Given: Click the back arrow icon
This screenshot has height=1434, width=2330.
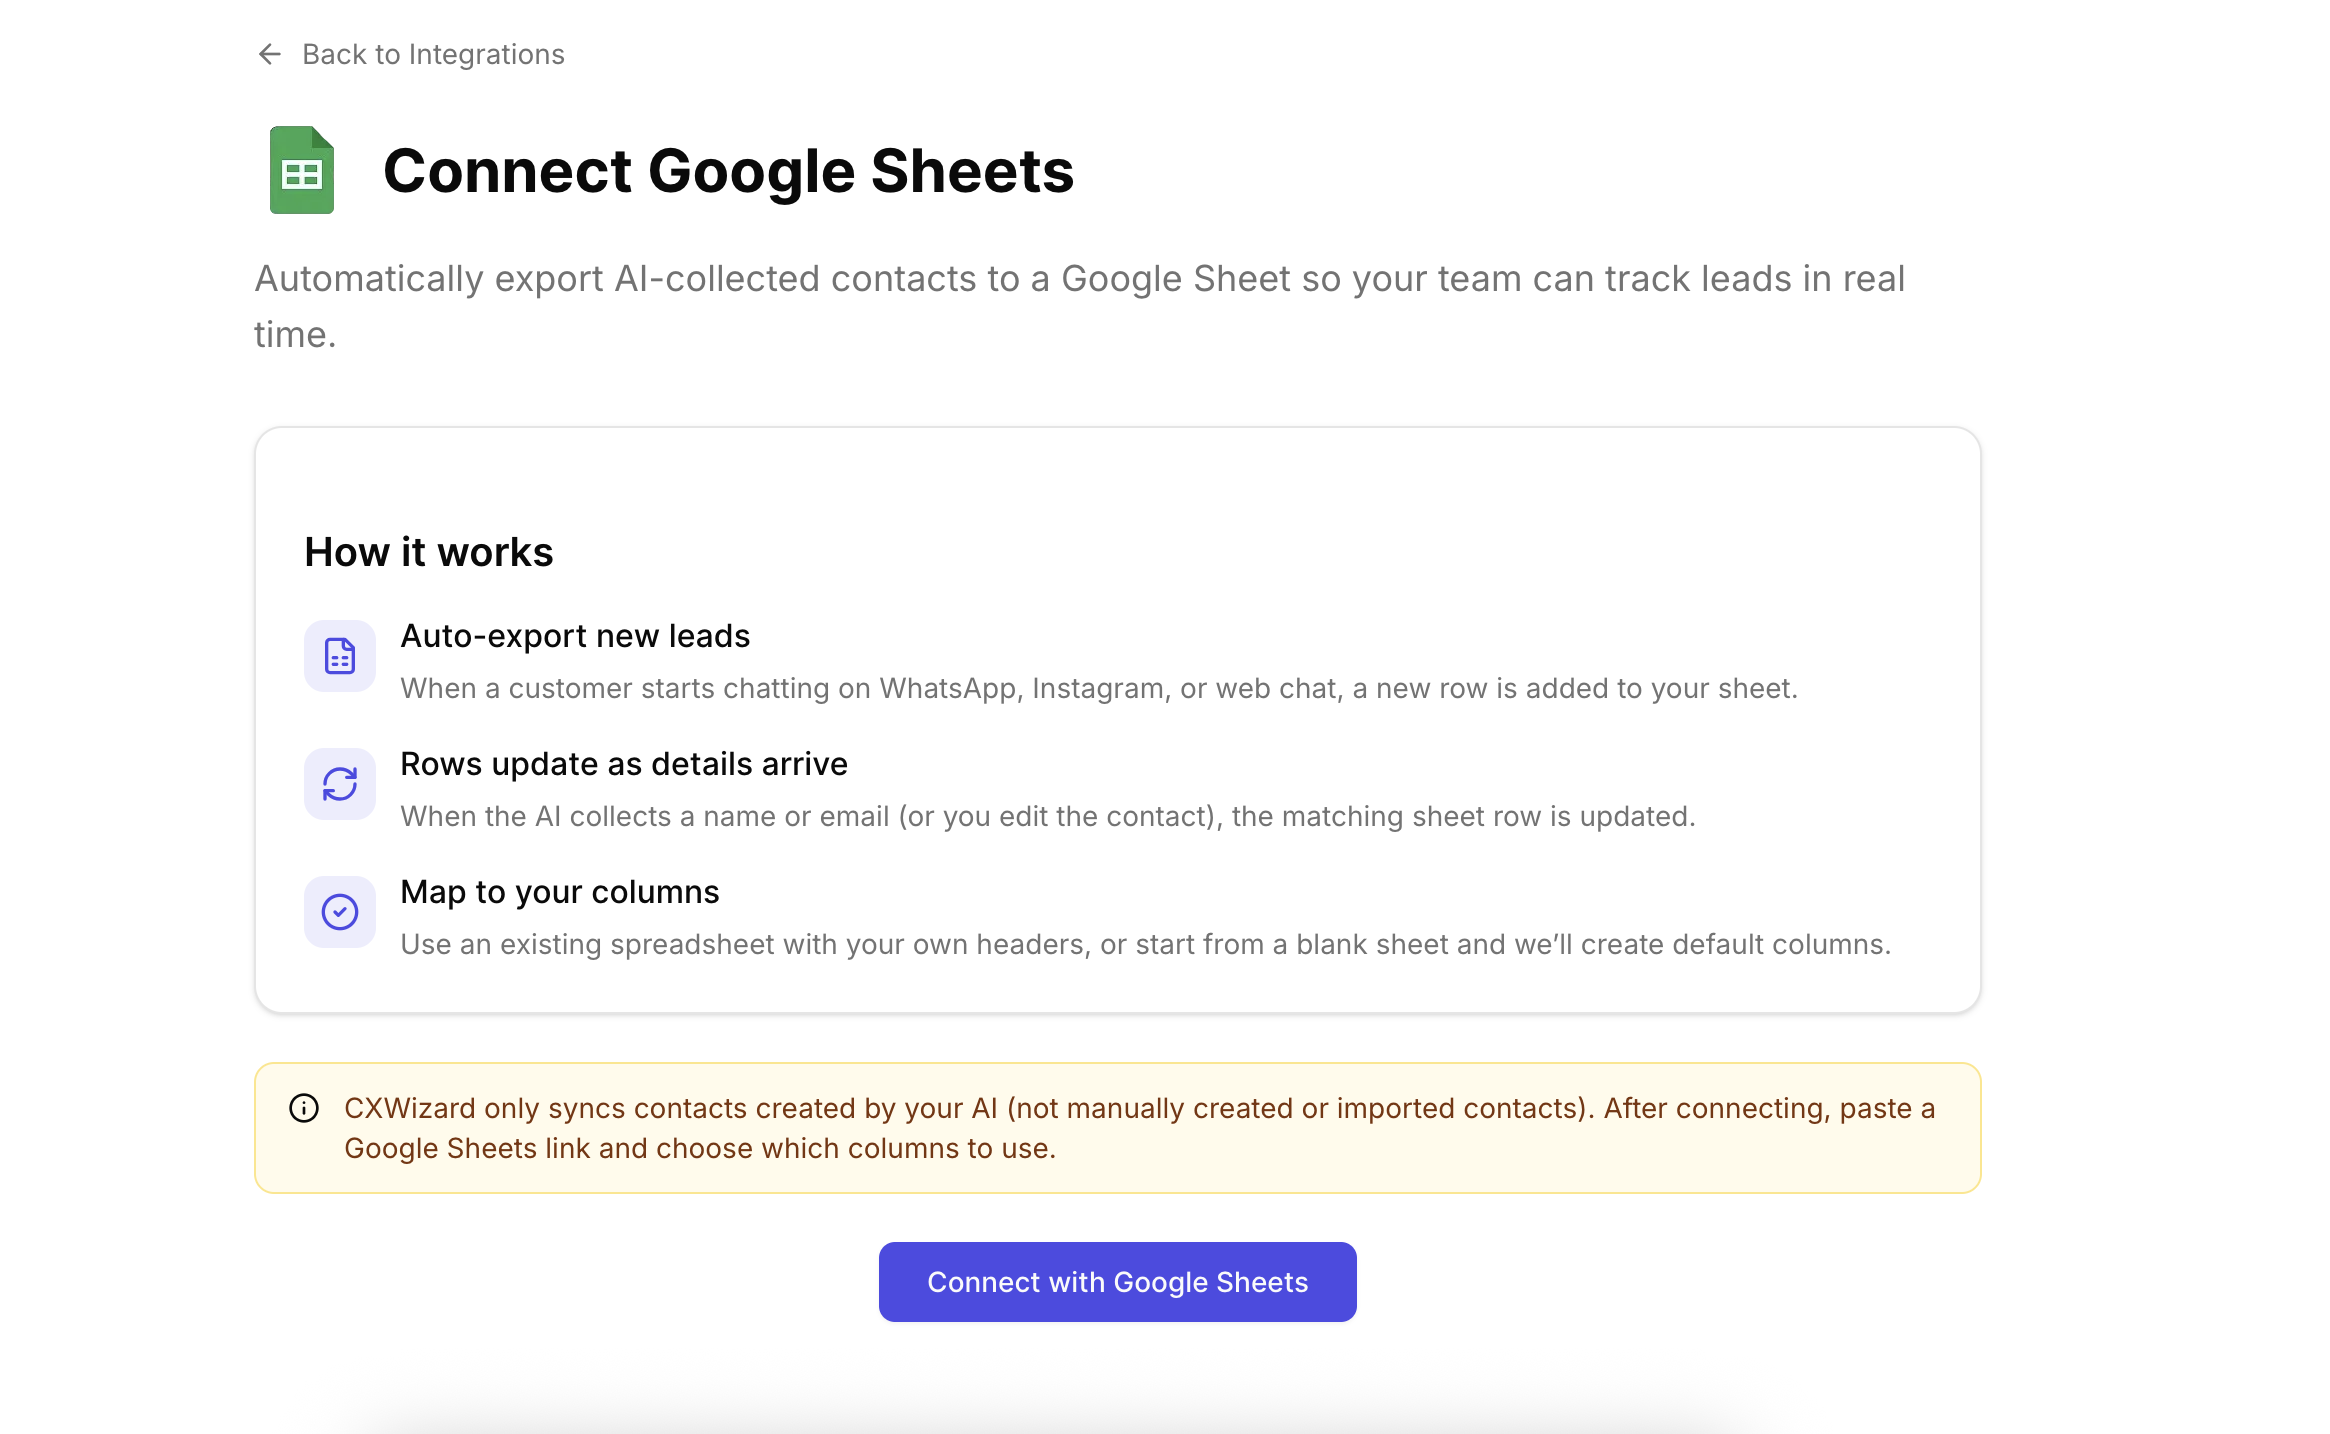Looking at the screenshot, I should (x=270, y=54).
